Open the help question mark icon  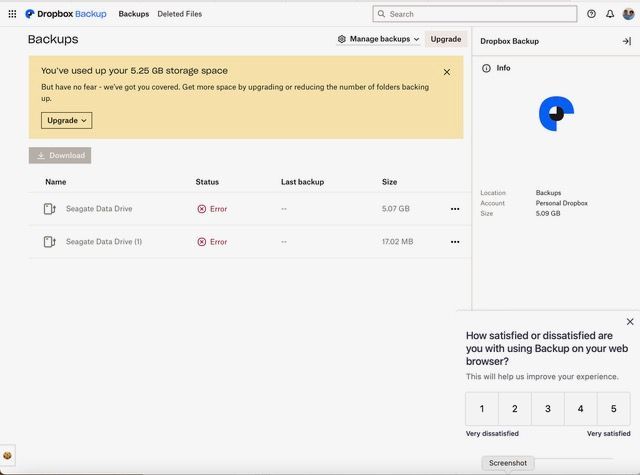(x=591, y=14)
